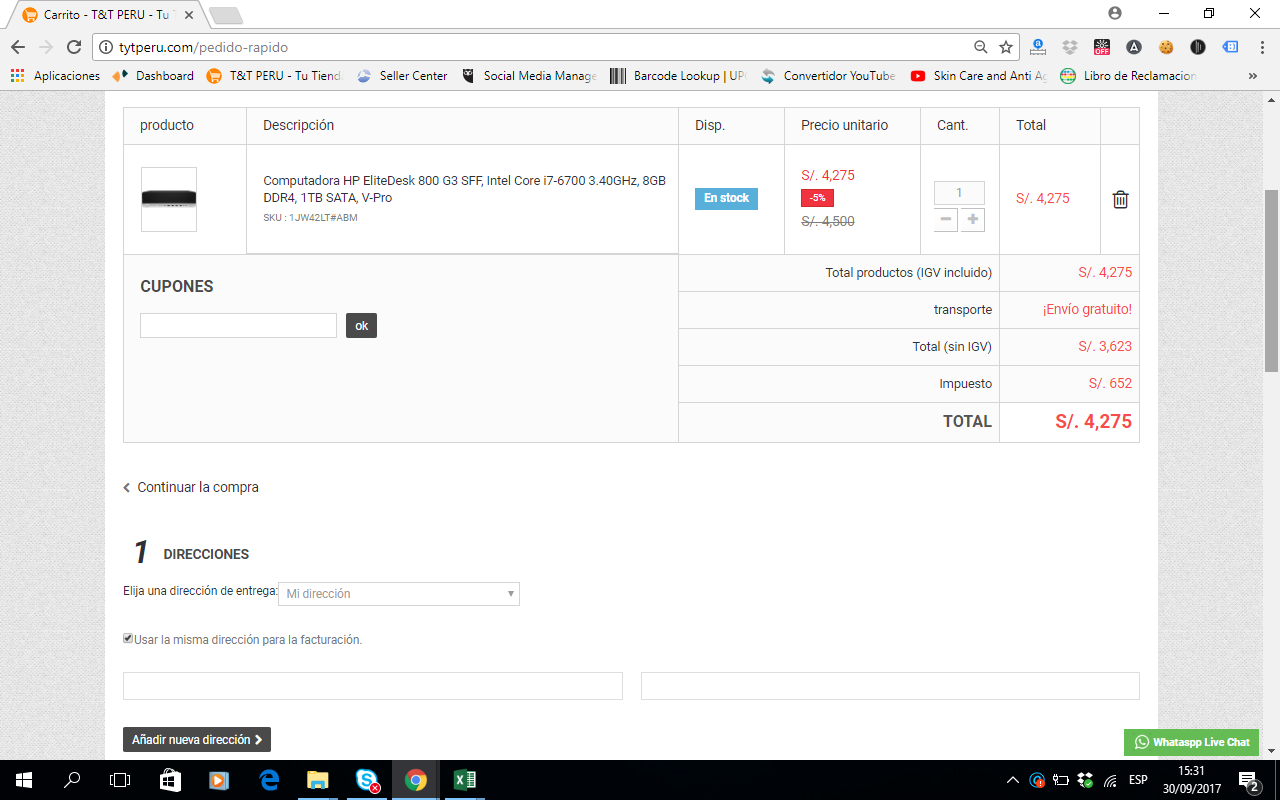Viewport: 1280px width, 800px height.
Task: Open Windows taskbar search
Action: point(72,780)
